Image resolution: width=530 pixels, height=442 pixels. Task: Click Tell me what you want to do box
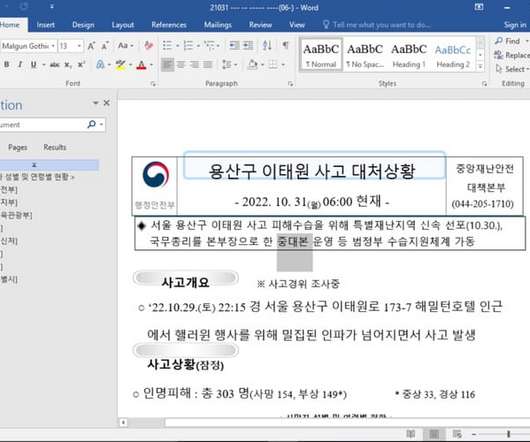coord(377,25)
